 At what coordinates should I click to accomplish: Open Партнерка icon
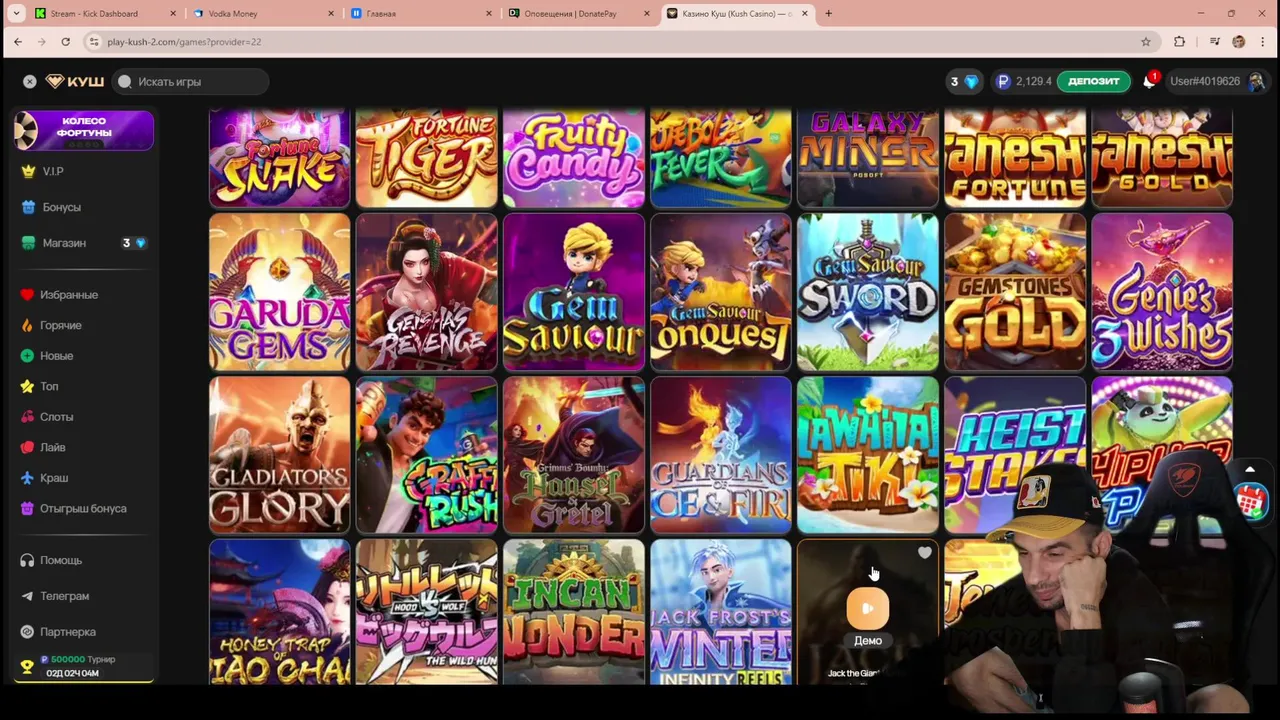pos(27,632)
